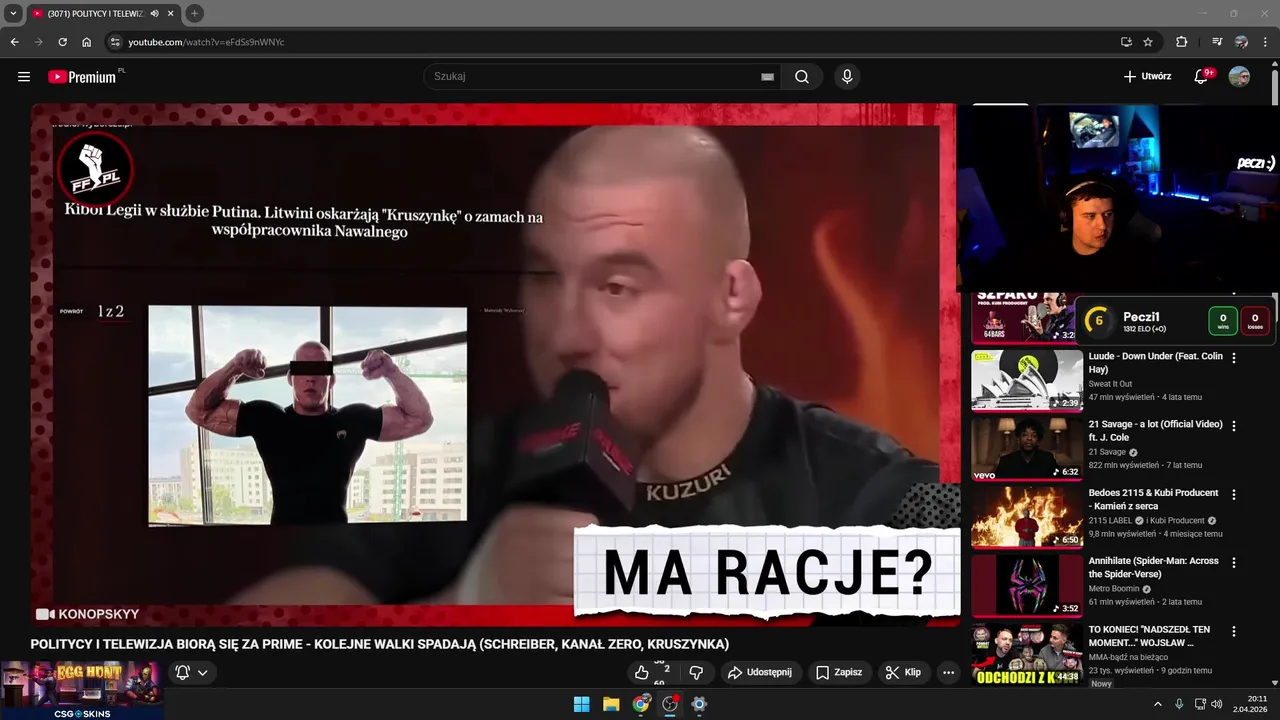Go forward in browser history
1280x720 pixels.
tap(38, 42)
